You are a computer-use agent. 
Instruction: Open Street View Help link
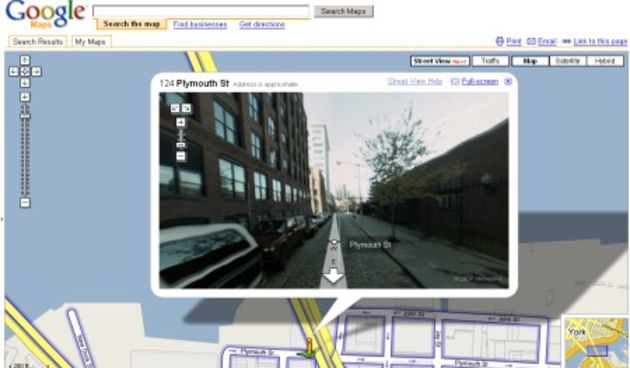coord(415,82)
